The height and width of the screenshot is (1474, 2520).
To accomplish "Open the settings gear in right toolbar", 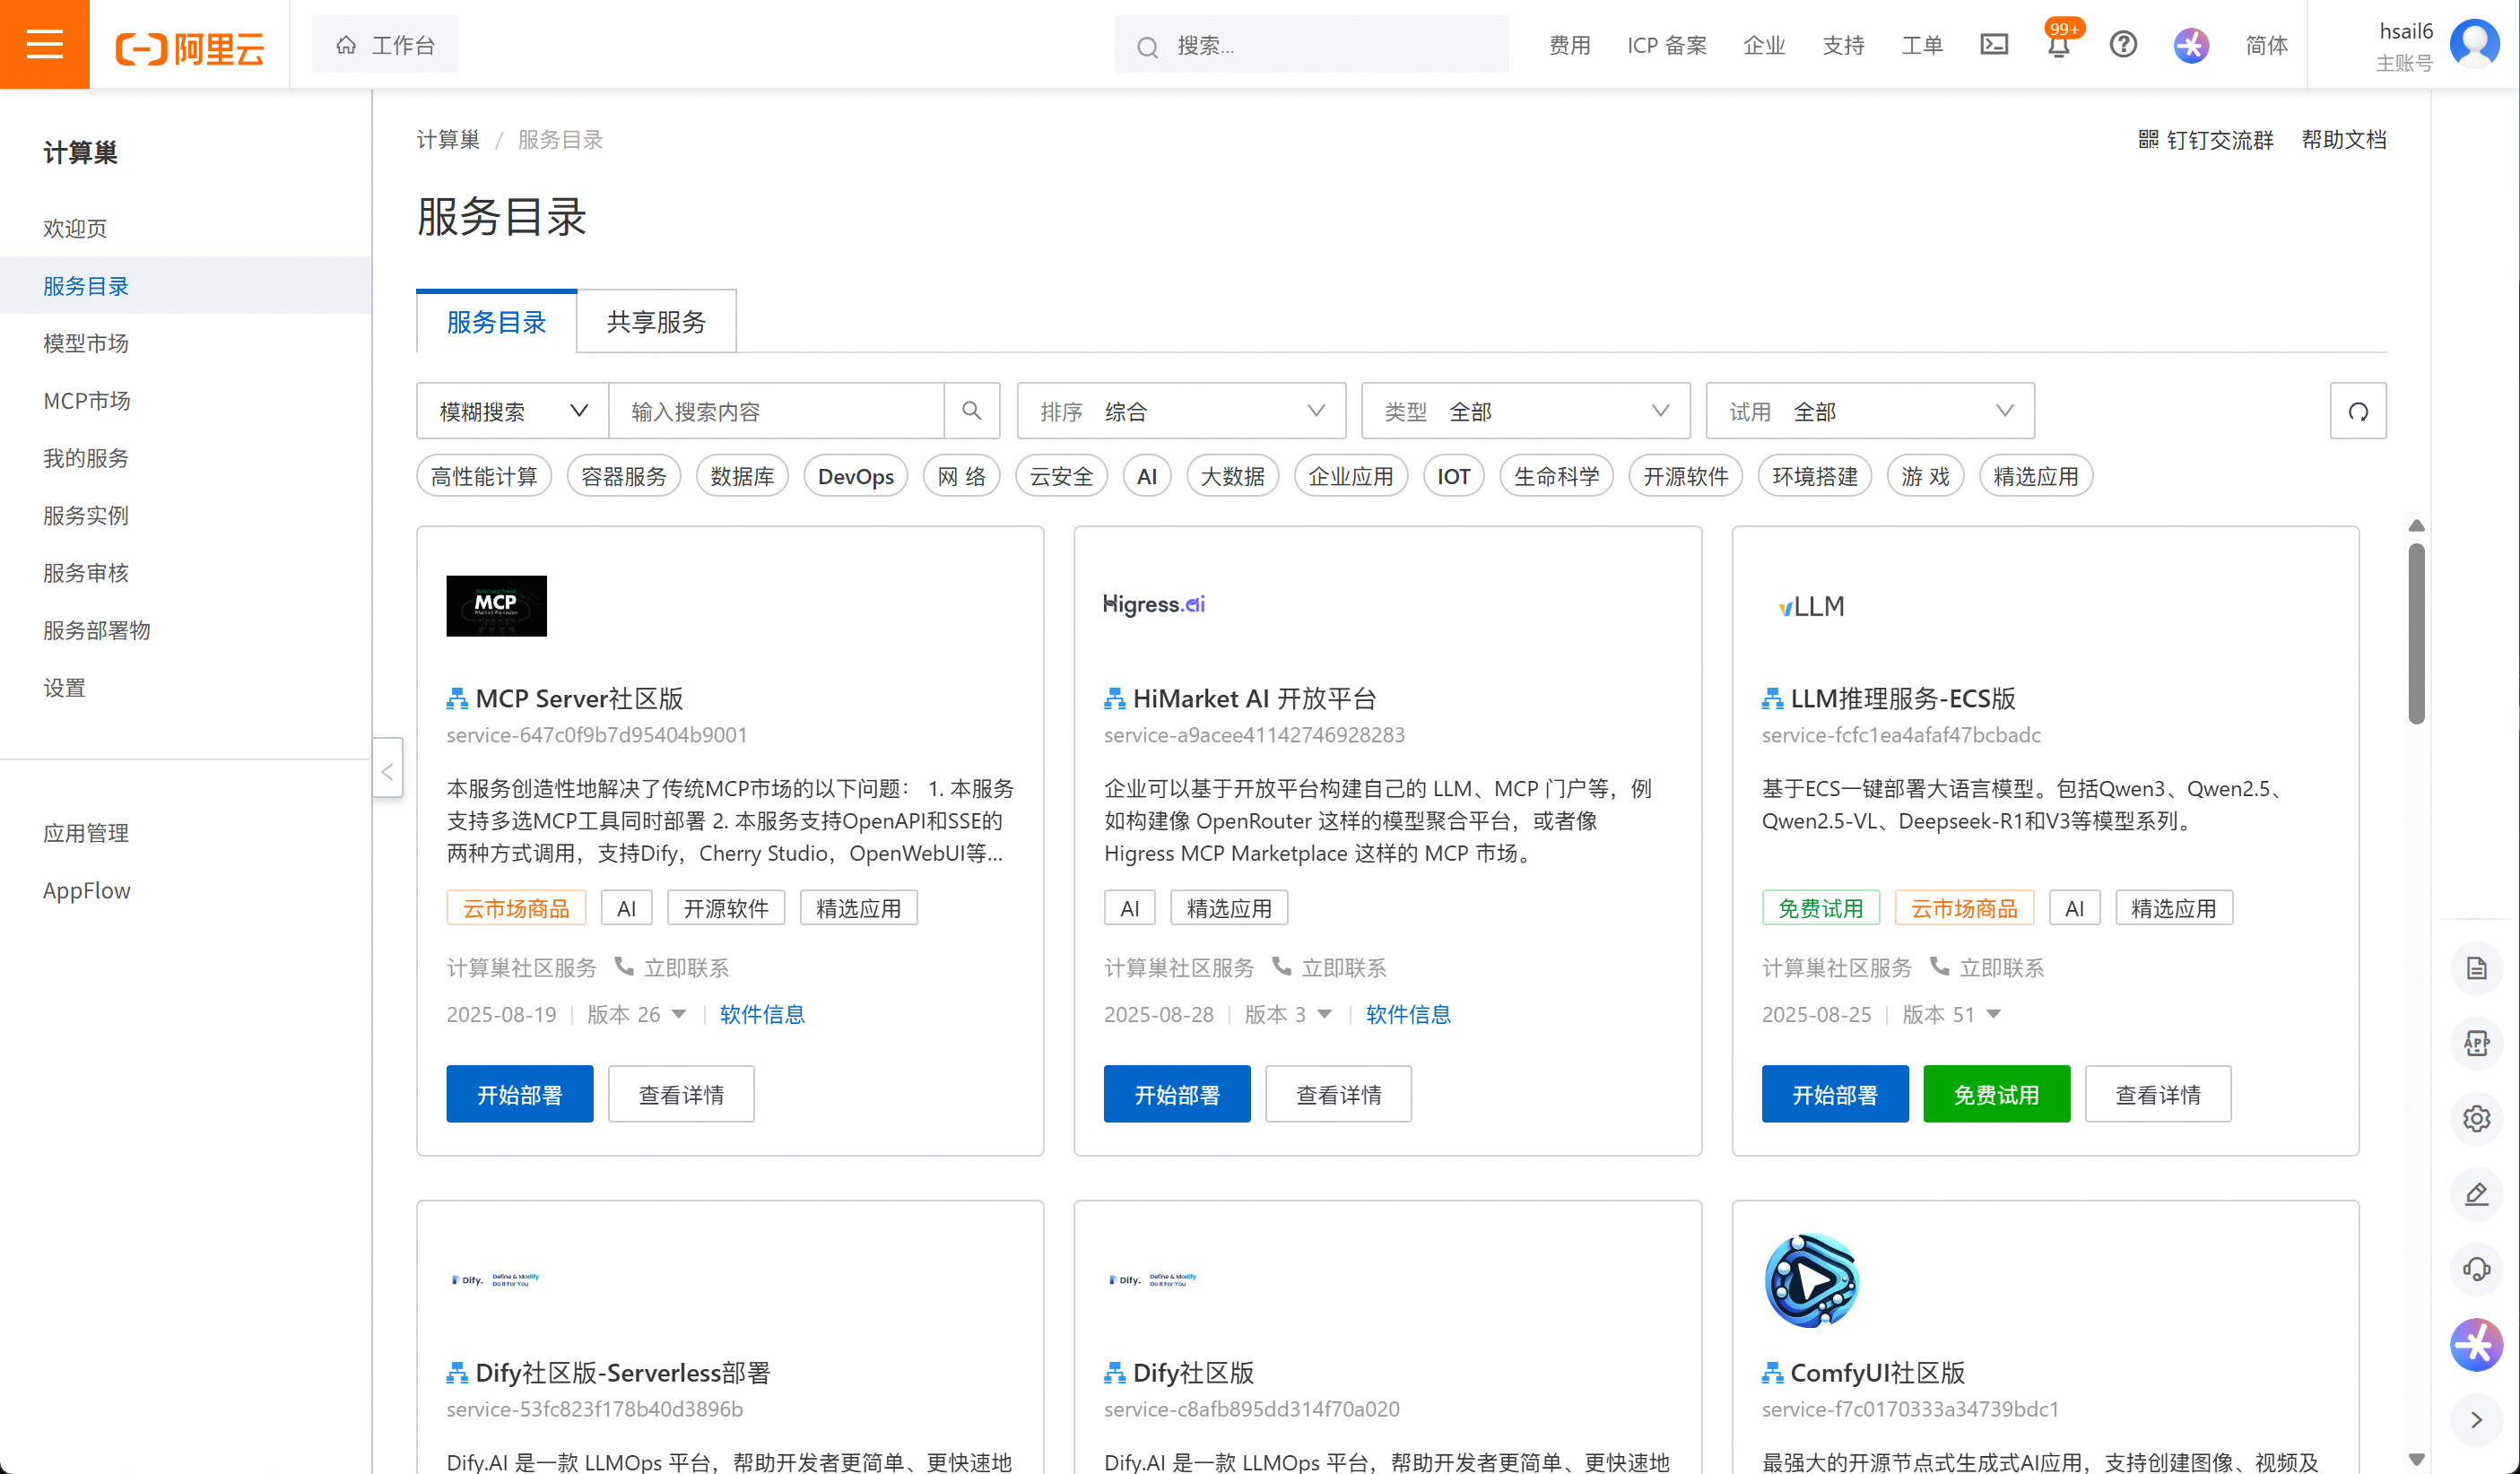I will click(x=2476, y=1118).
